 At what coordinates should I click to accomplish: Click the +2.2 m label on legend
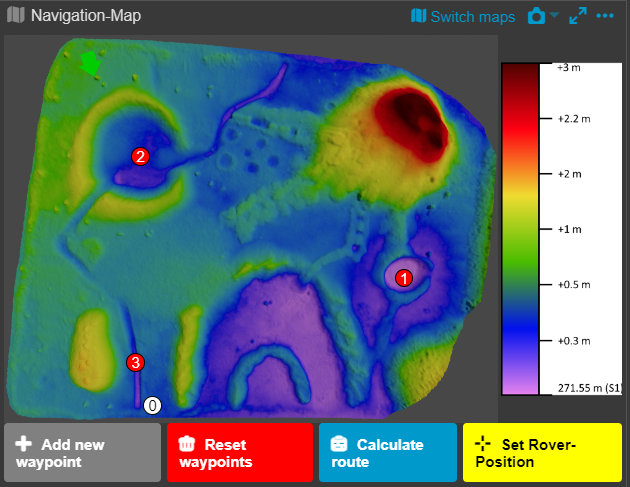pos(573,118)
